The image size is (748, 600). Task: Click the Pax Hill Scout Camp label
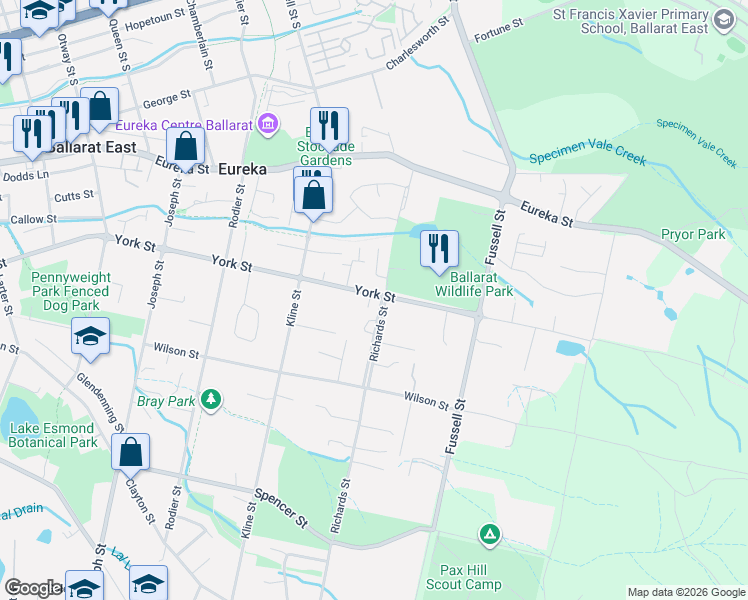coord(464,577)
